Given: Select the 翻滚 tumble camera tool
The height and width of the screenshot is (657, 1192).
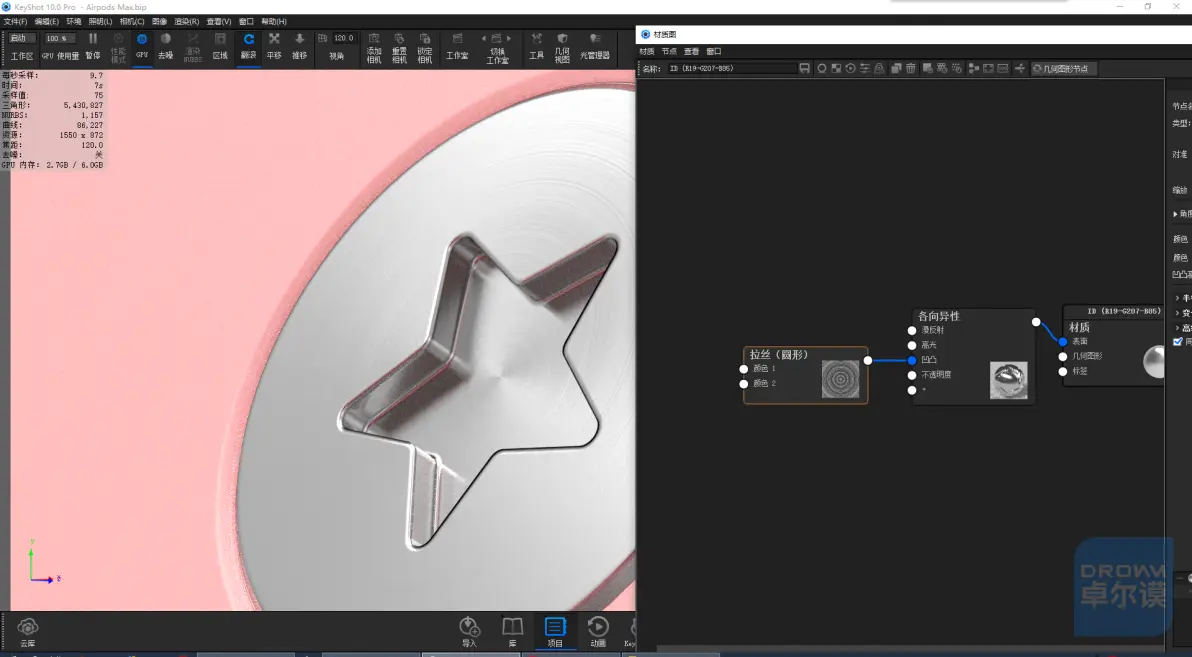Looking at the screenshot, I should tap(249, 46).
